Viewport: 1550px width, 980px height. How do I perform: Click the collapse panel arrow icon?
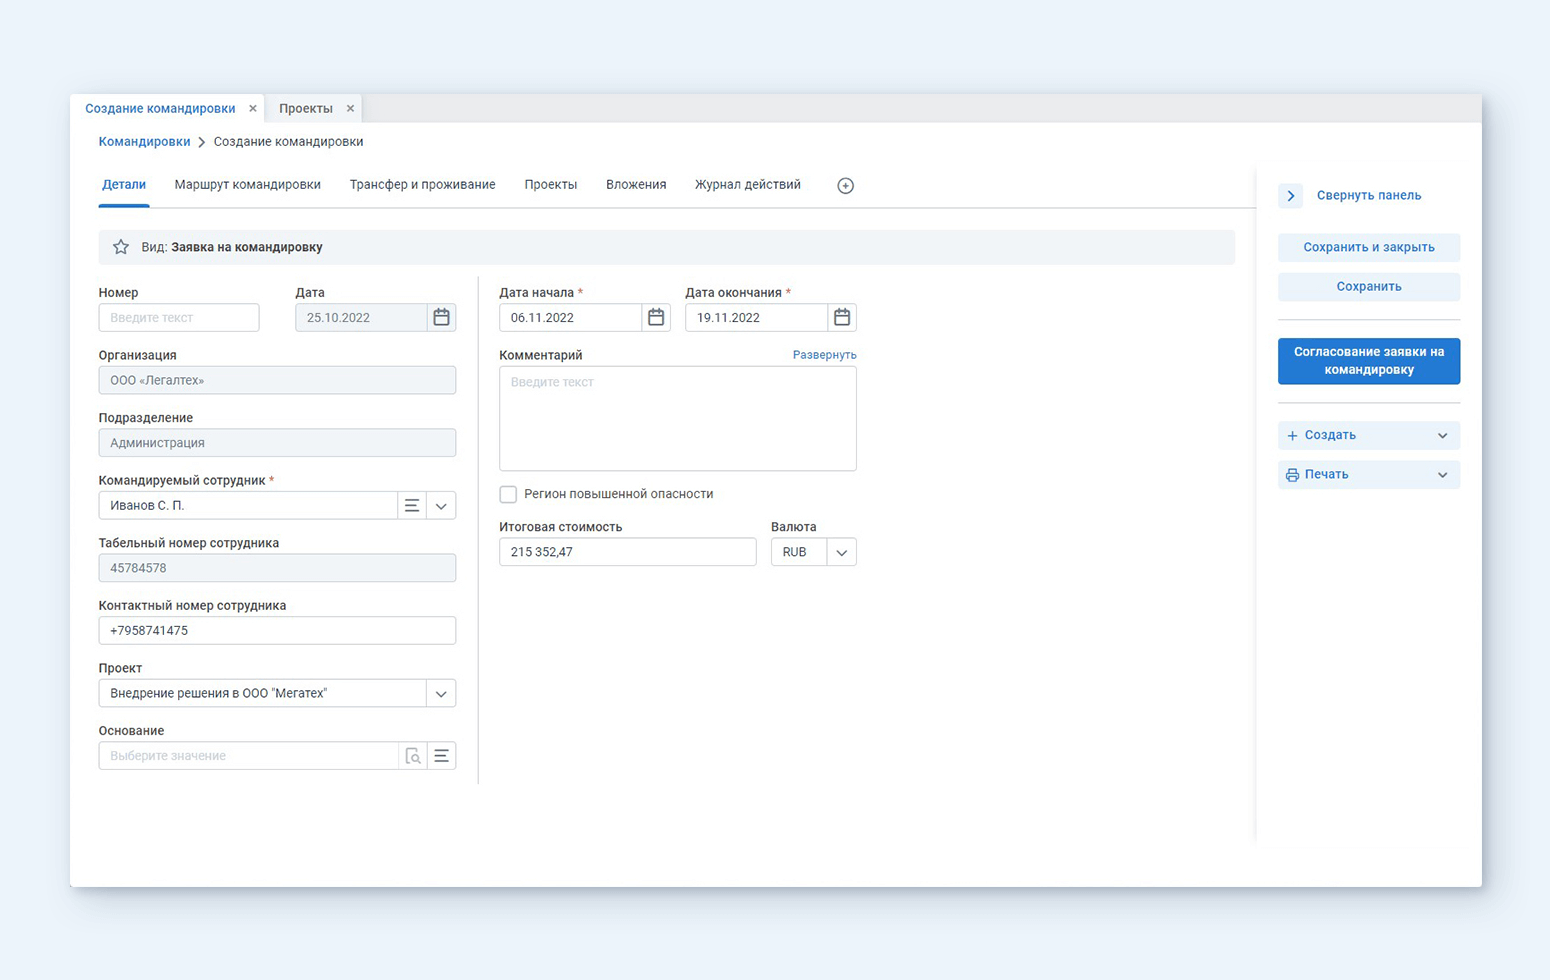tap(1290, 195)
